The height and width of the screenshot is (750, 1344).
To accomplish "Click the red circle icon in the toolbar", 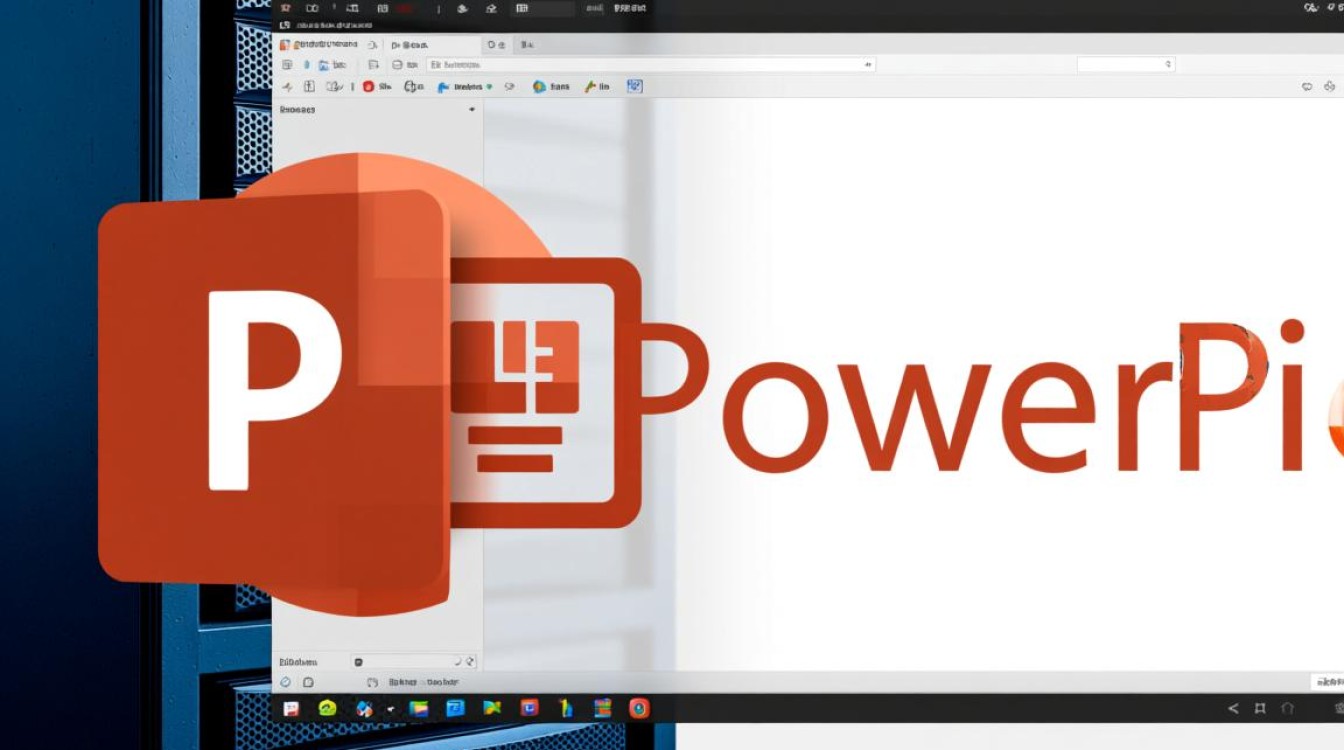I will point(368,87).
